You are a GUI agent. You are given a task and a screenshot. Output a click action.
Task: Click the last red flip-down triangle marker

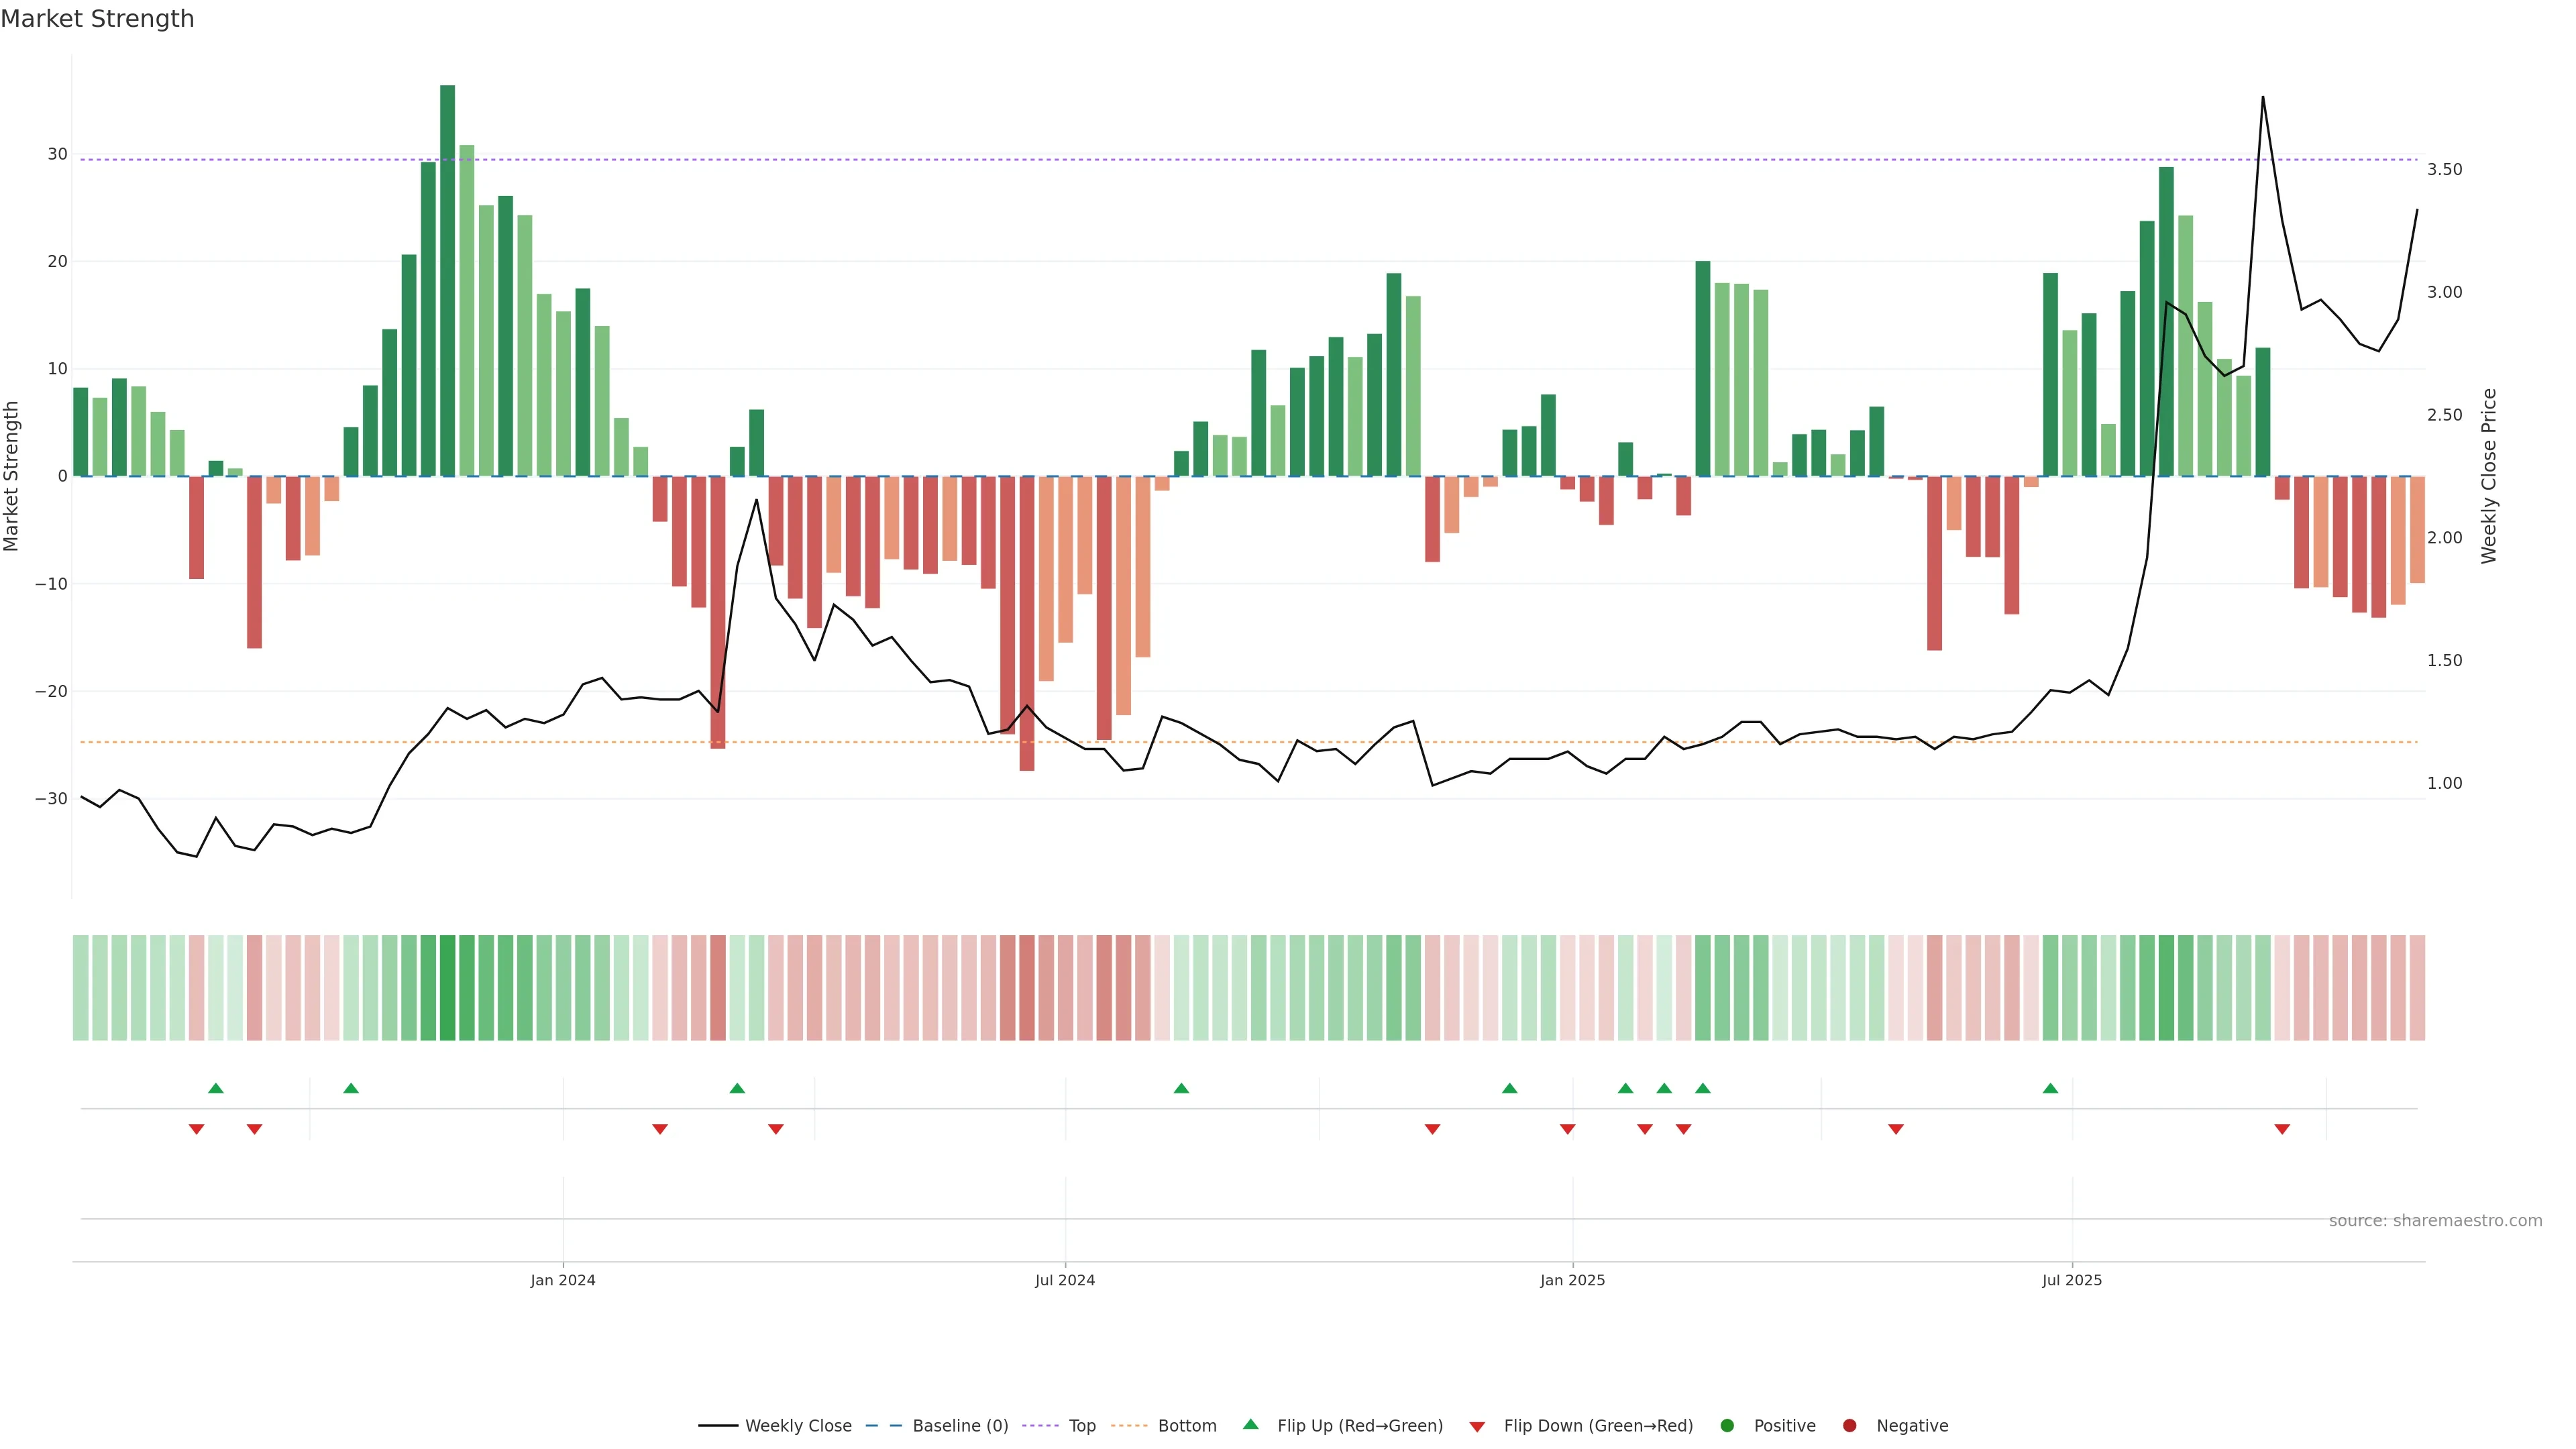(2282, 1129)
